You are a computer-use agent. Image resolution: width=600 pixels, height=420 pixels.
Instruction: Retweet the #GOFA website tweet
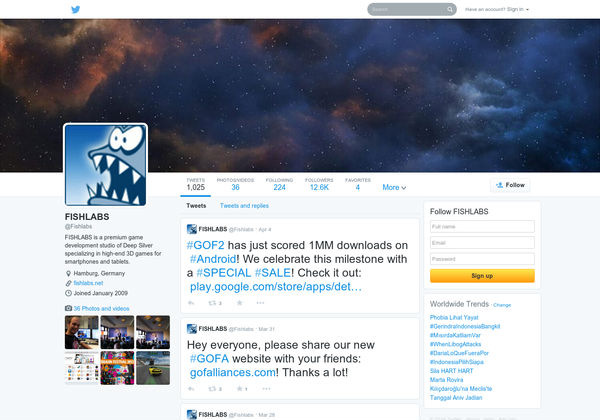click(213, 388)
